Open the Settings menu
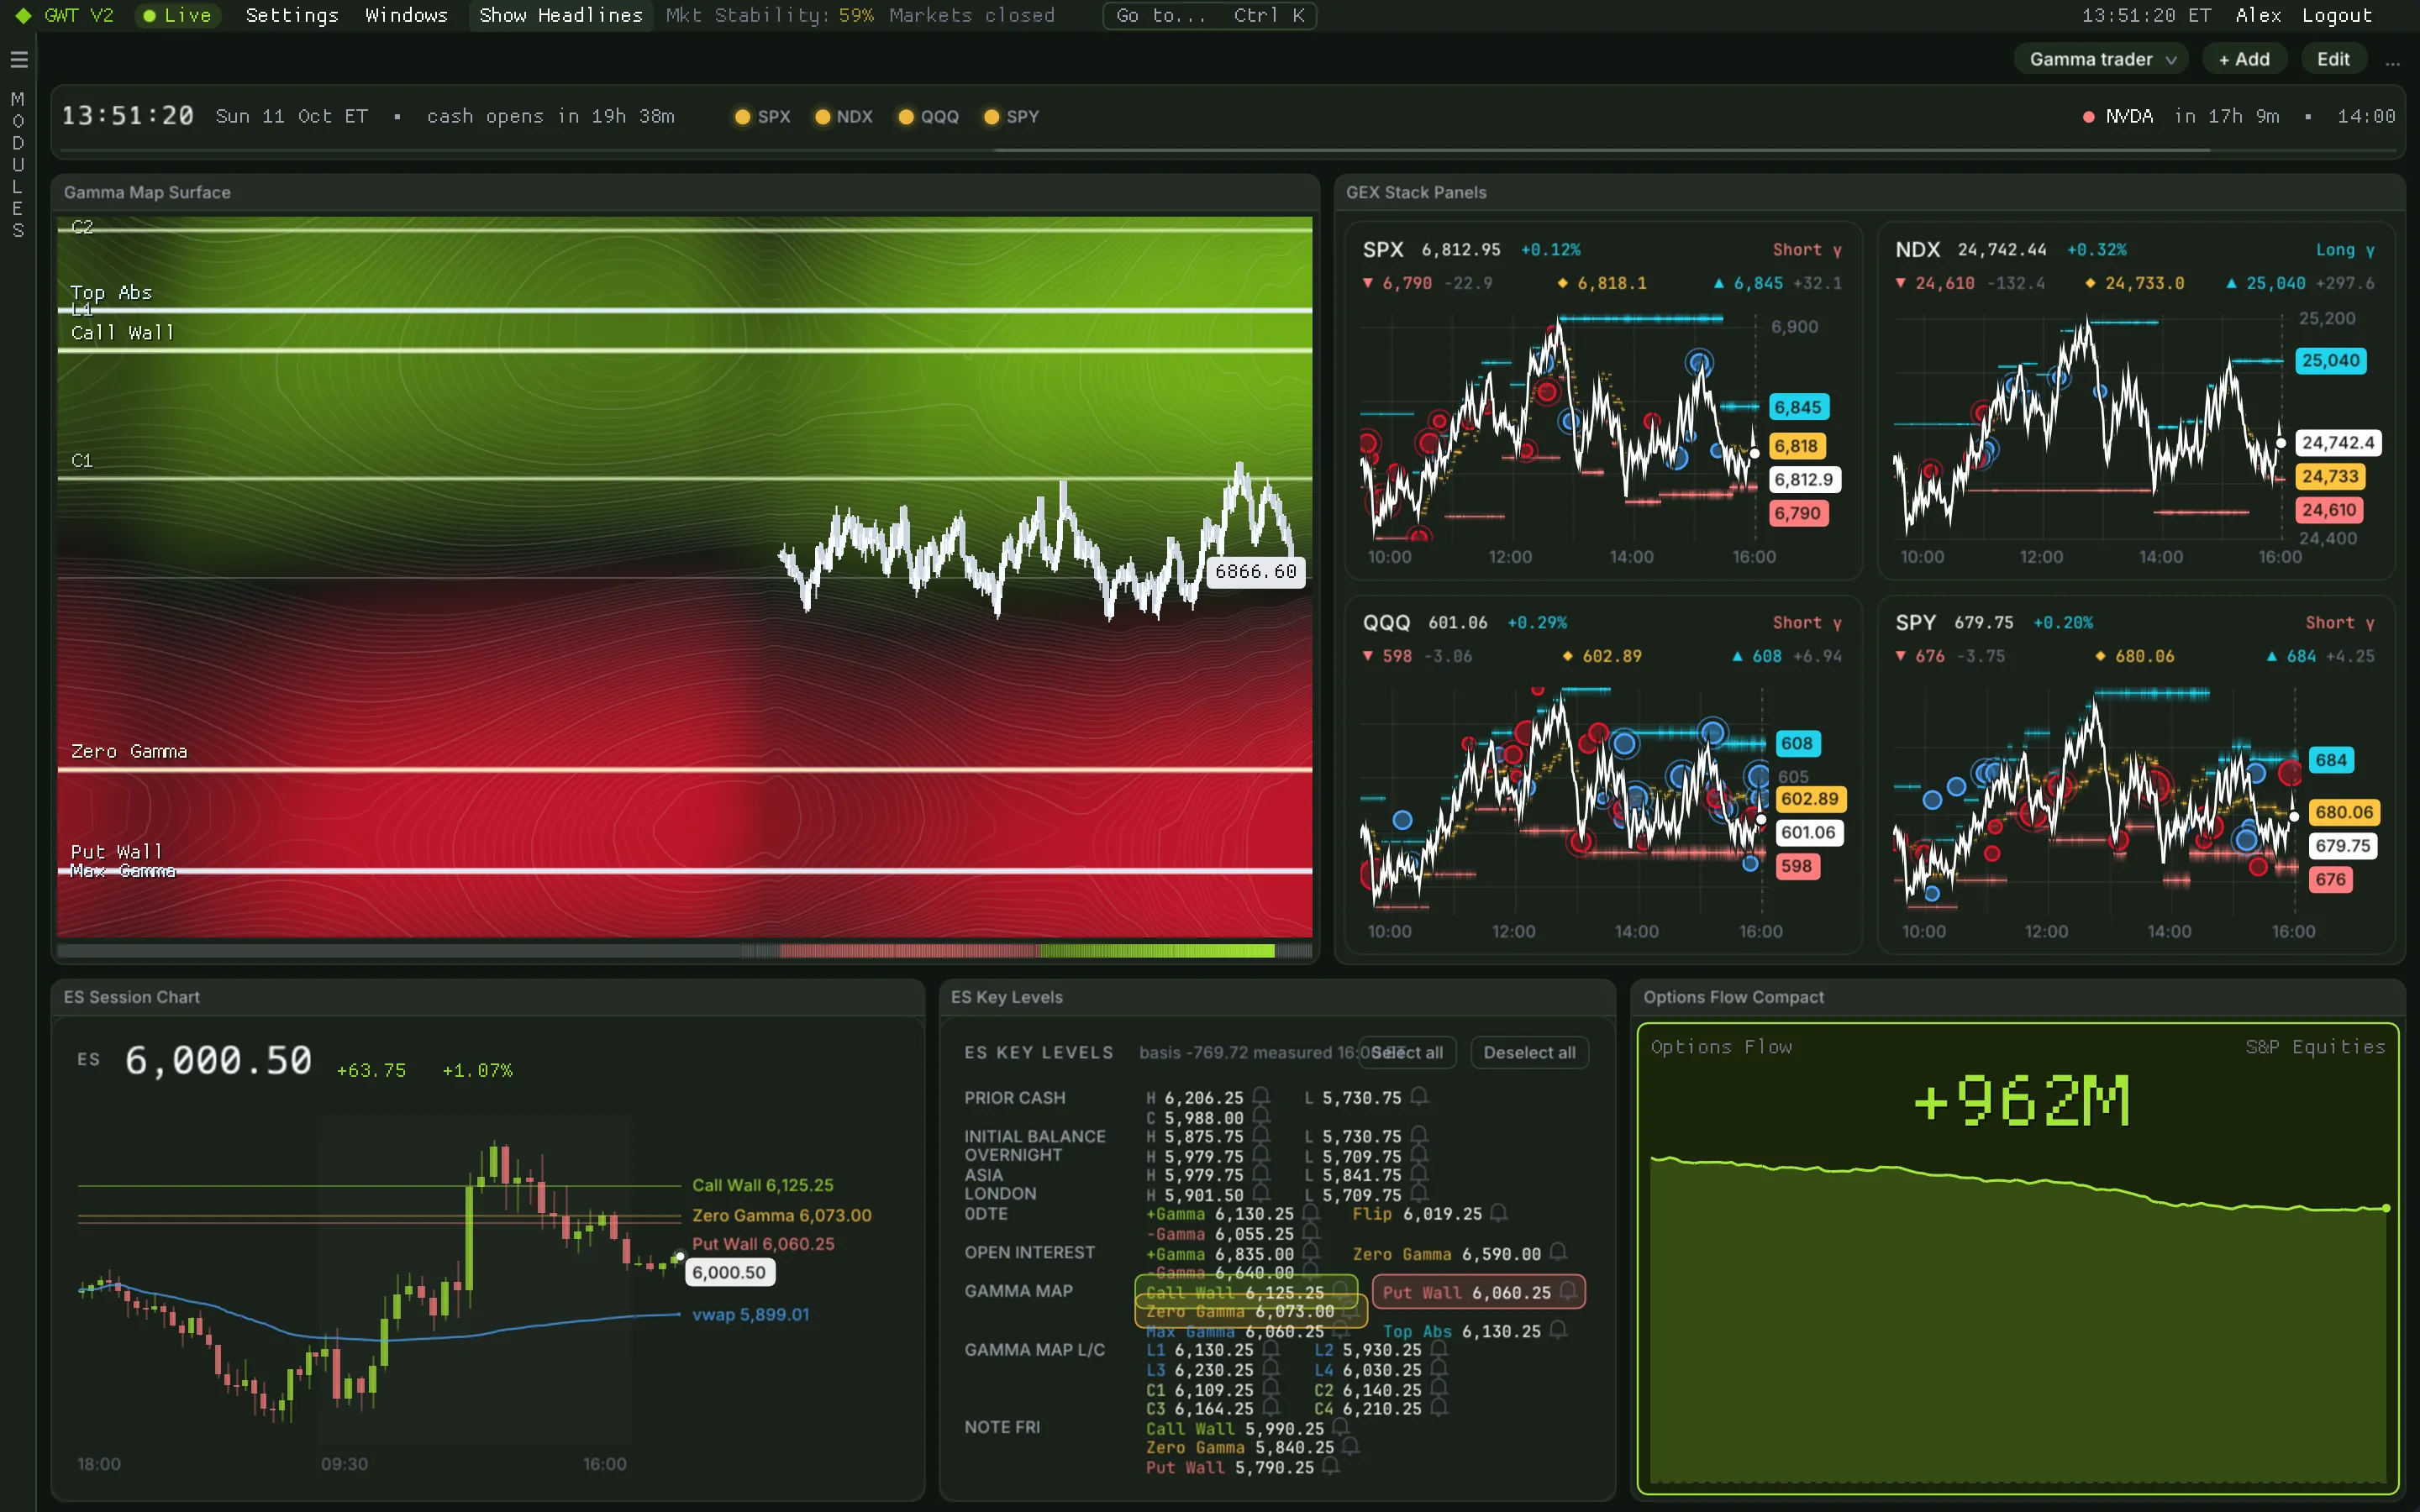 click(x=292, y=15)
